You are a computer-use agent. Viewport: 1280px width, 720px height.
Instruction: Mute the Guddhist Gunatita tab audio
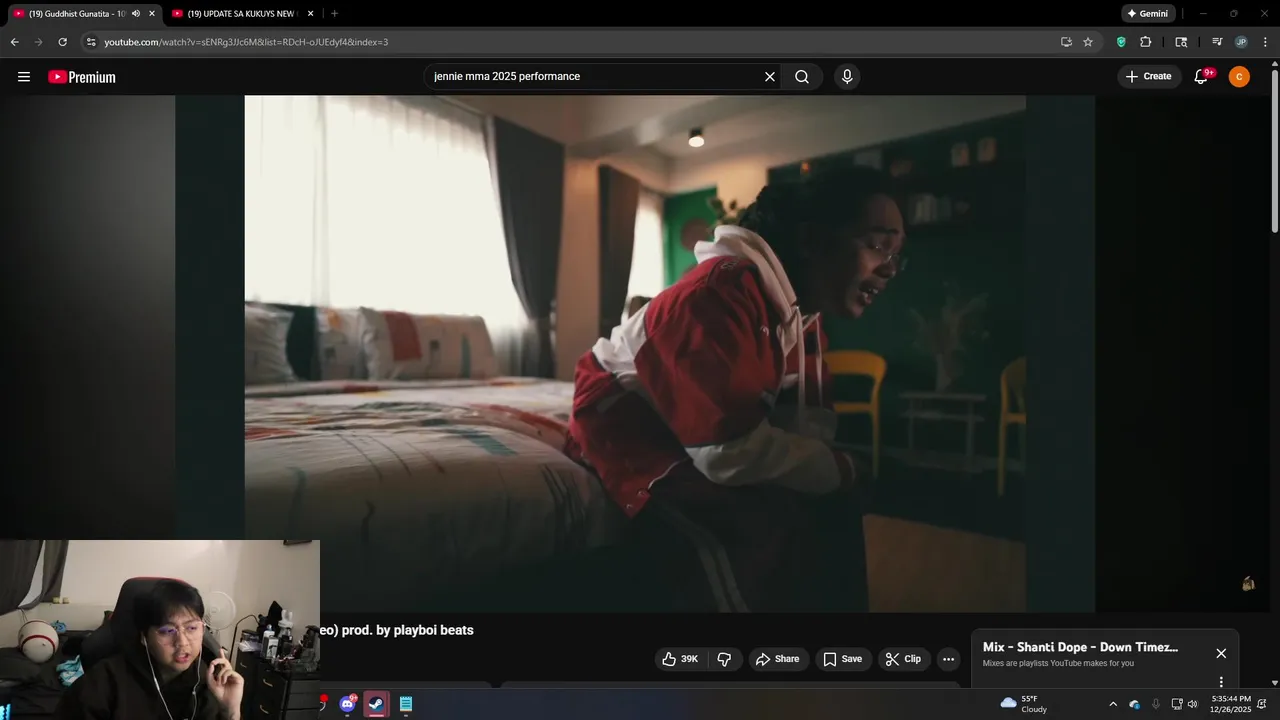point(136,14)
